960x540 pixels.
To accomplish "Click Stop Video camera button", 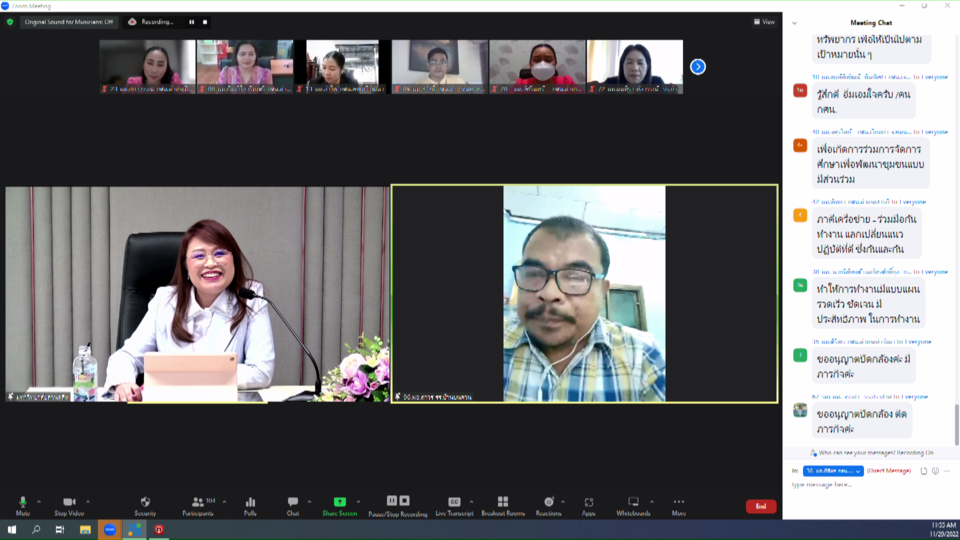I will [x=69, y=506].
